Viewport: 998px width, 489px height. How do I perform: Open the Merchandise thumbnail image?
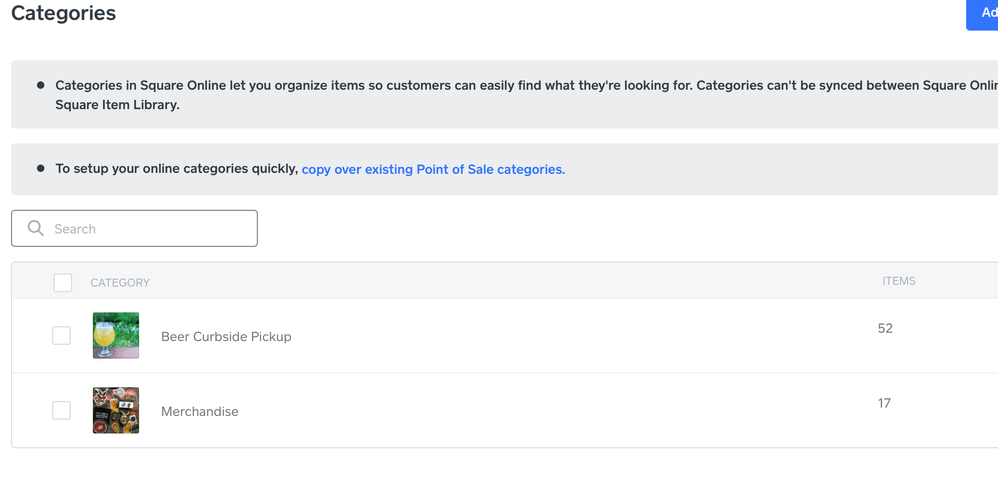(x=116, y=410)
